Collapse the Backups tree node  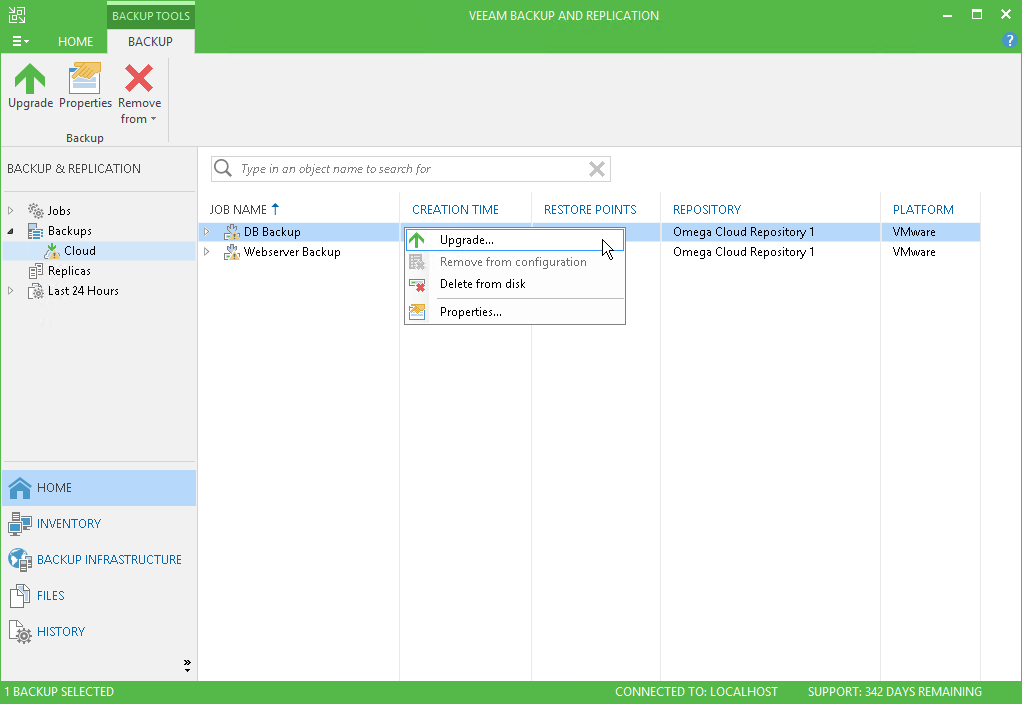pyautogui.click(x=10, y=231)
